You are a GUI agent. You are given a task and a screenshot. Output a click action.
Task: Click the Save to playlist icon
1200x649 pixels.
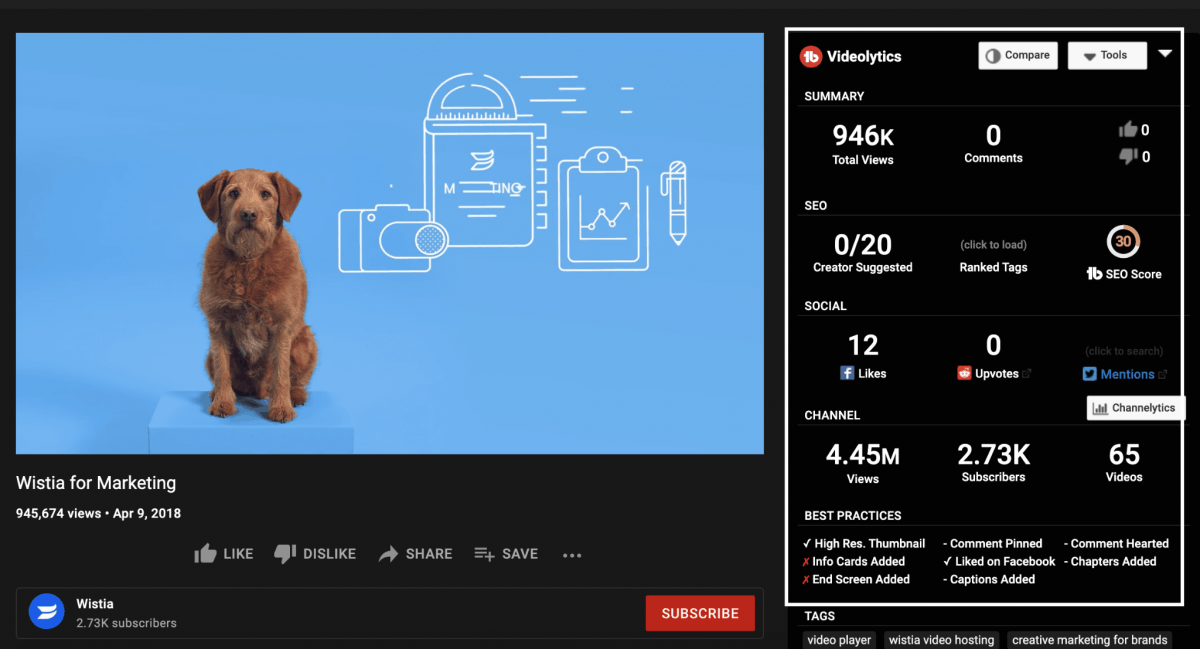(484, 554)
